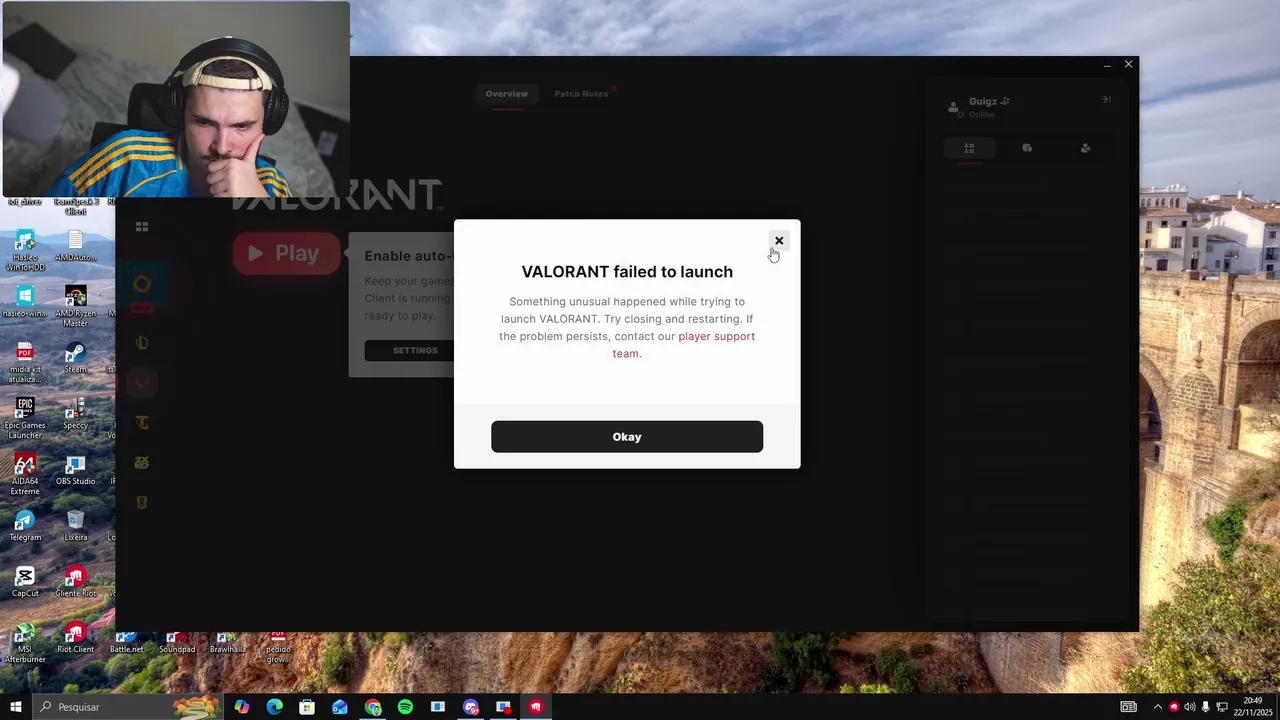Click the Guigz profile avatar
Viewport: 1280px width, 720px height.
point(953,107)
